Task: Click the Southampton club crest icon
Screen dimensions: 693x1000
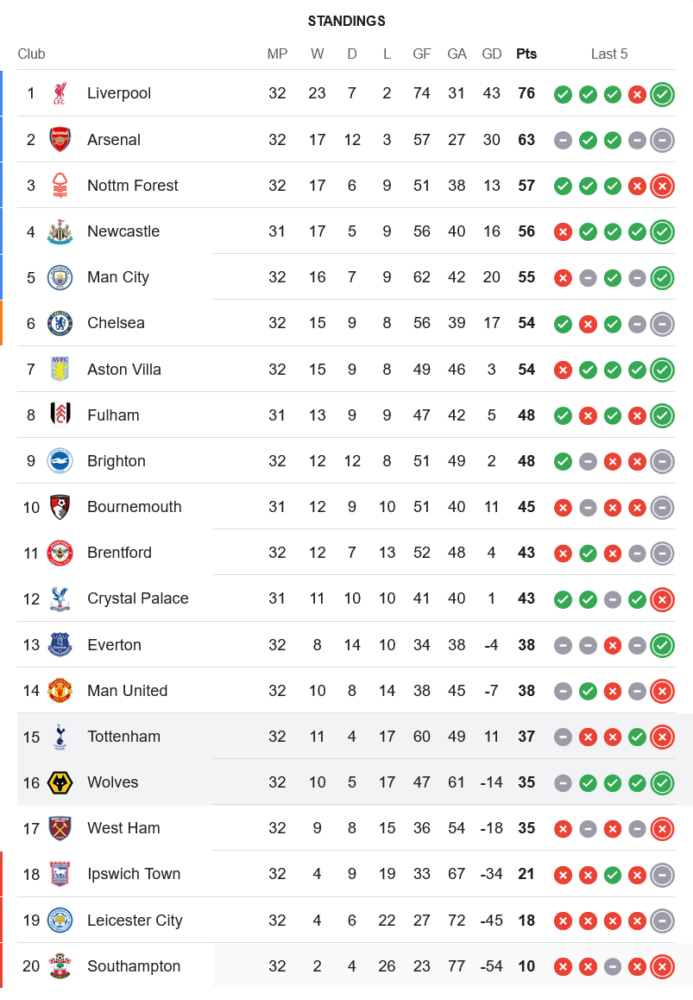Action: 60,967
